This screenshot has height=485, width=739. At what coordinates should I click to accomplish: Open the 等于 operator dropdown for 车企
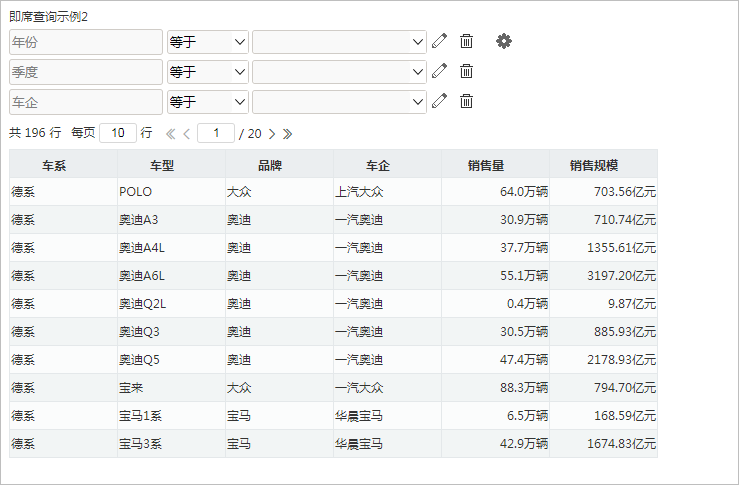[208, 102]
